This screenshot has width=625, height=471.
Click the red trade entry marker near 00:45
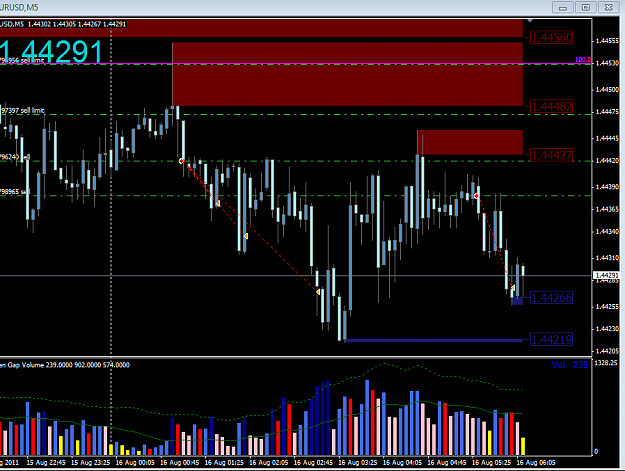[x=181, y=161]
